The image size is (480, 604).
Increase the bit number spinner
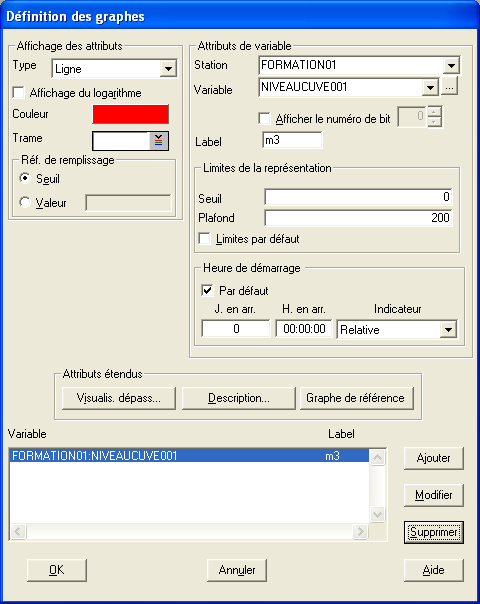pyautogui.click(x=434, y=112)
